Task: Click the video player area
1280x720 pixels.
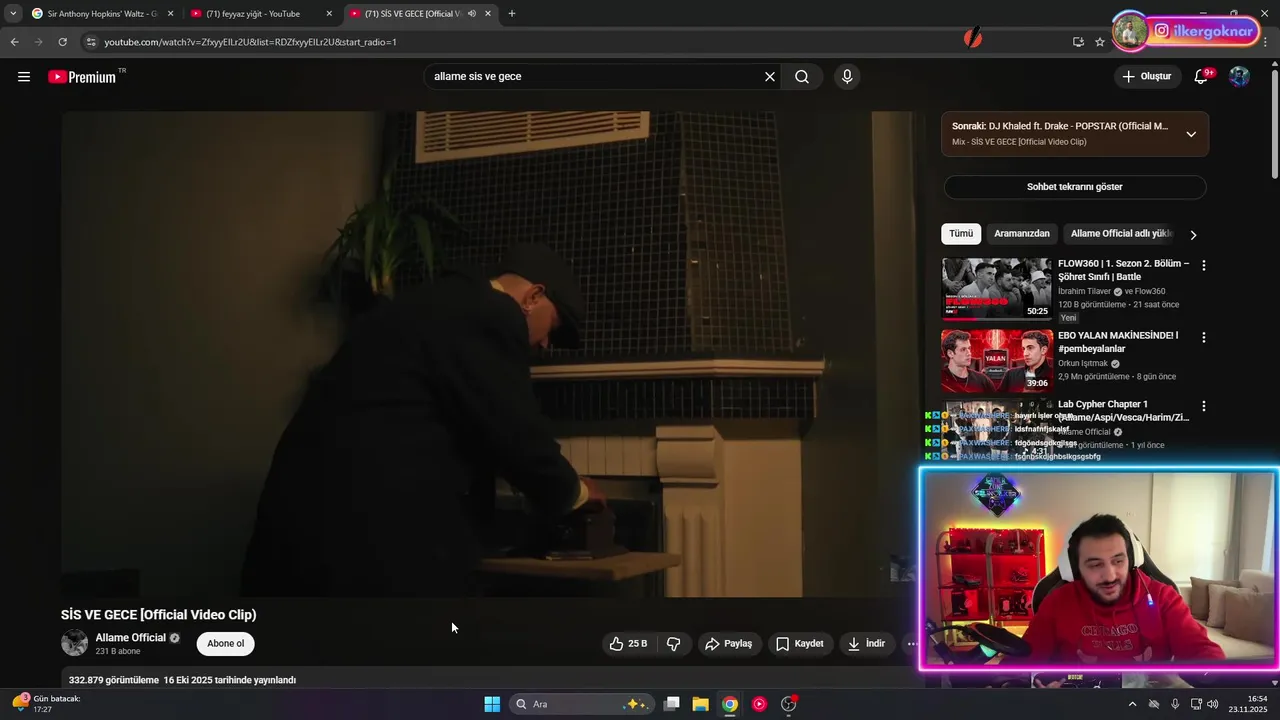Action: click(x=489, y=354)
